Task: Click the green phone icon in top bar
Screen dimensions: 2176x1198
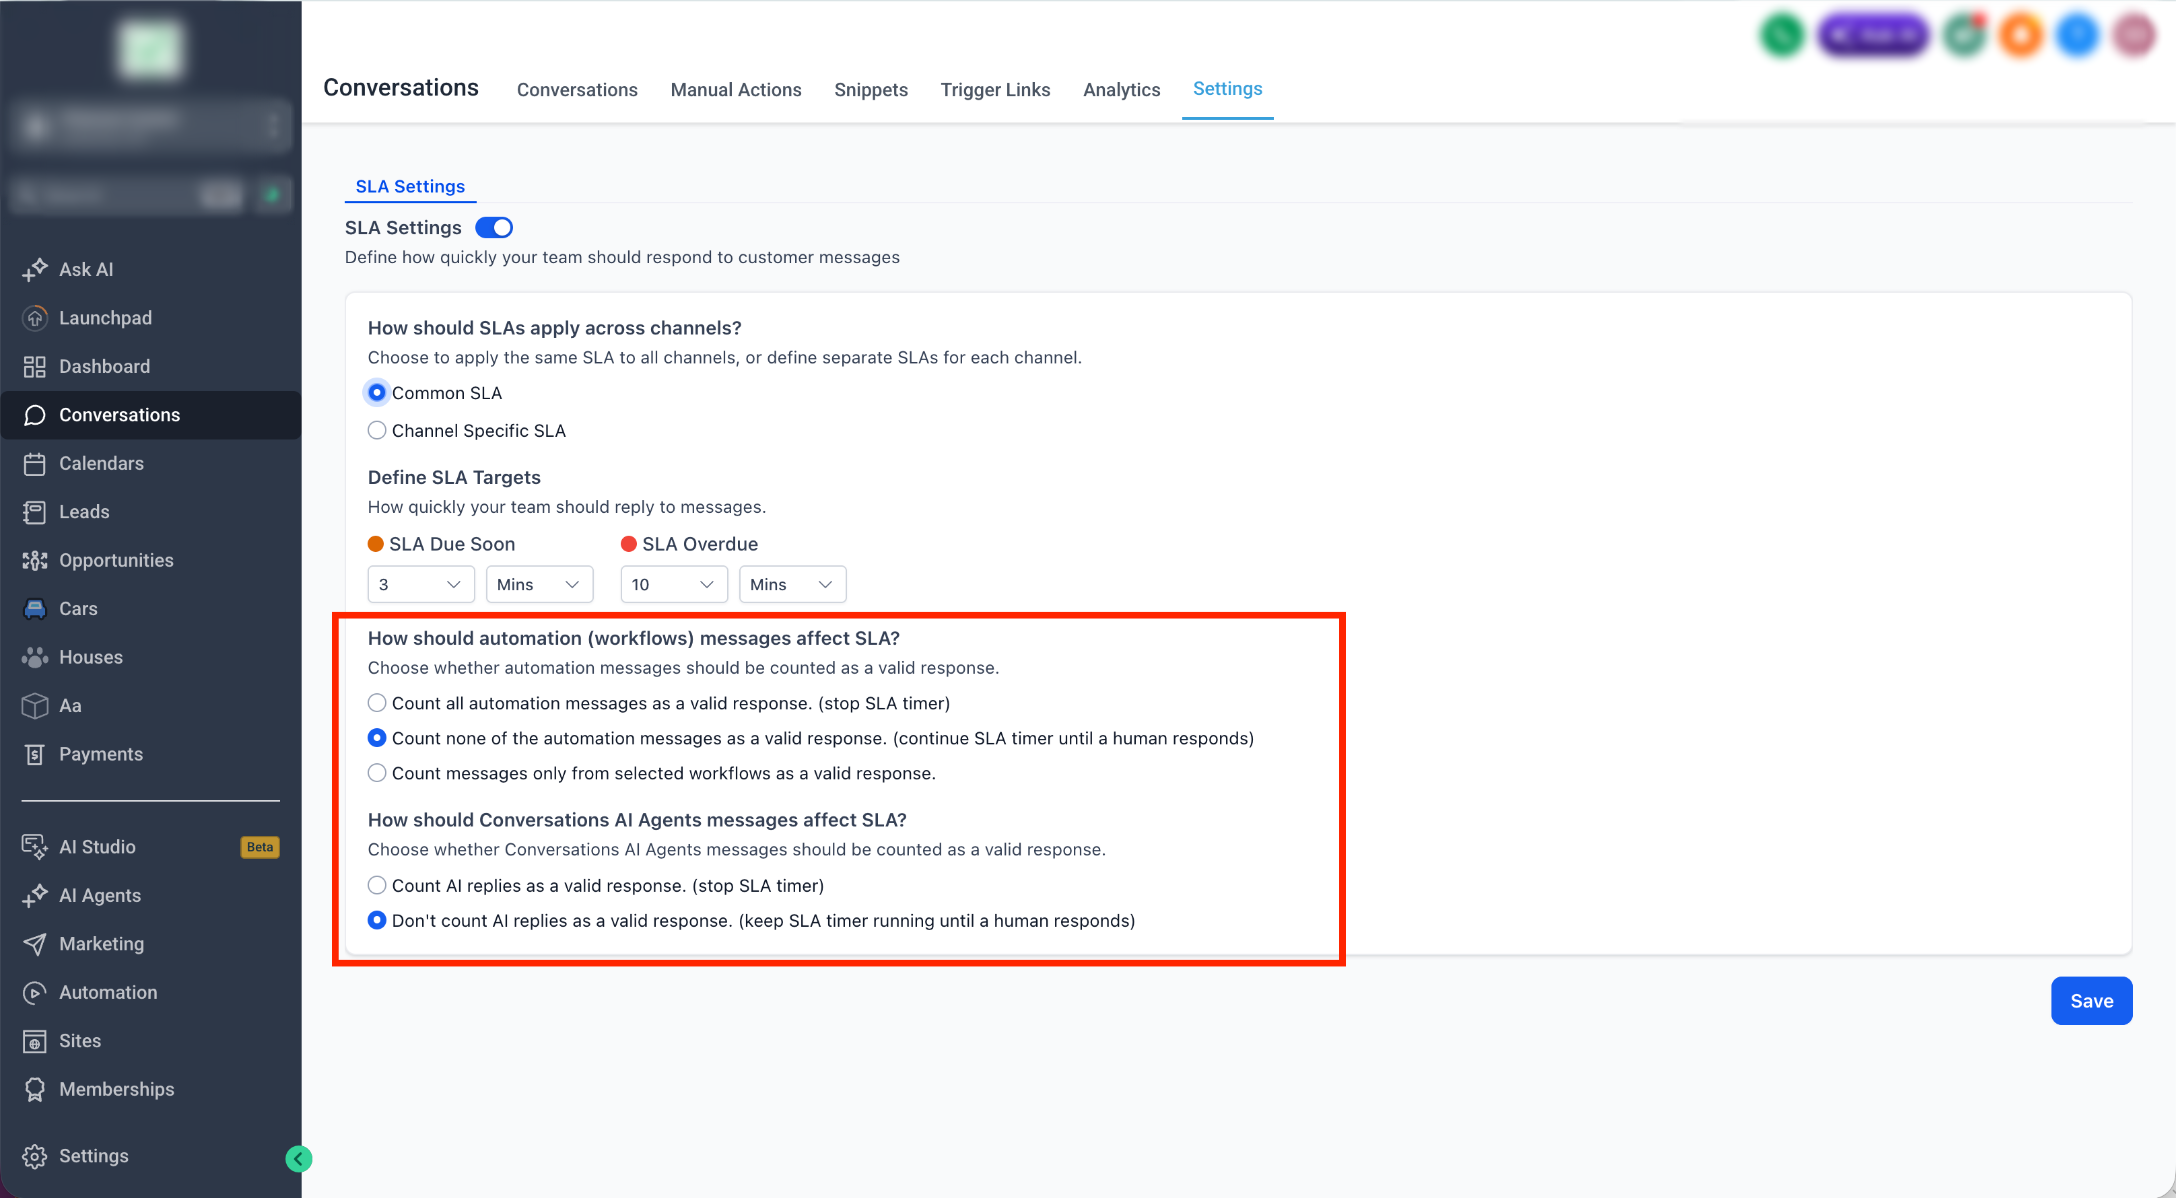Action: (1782, 35)
